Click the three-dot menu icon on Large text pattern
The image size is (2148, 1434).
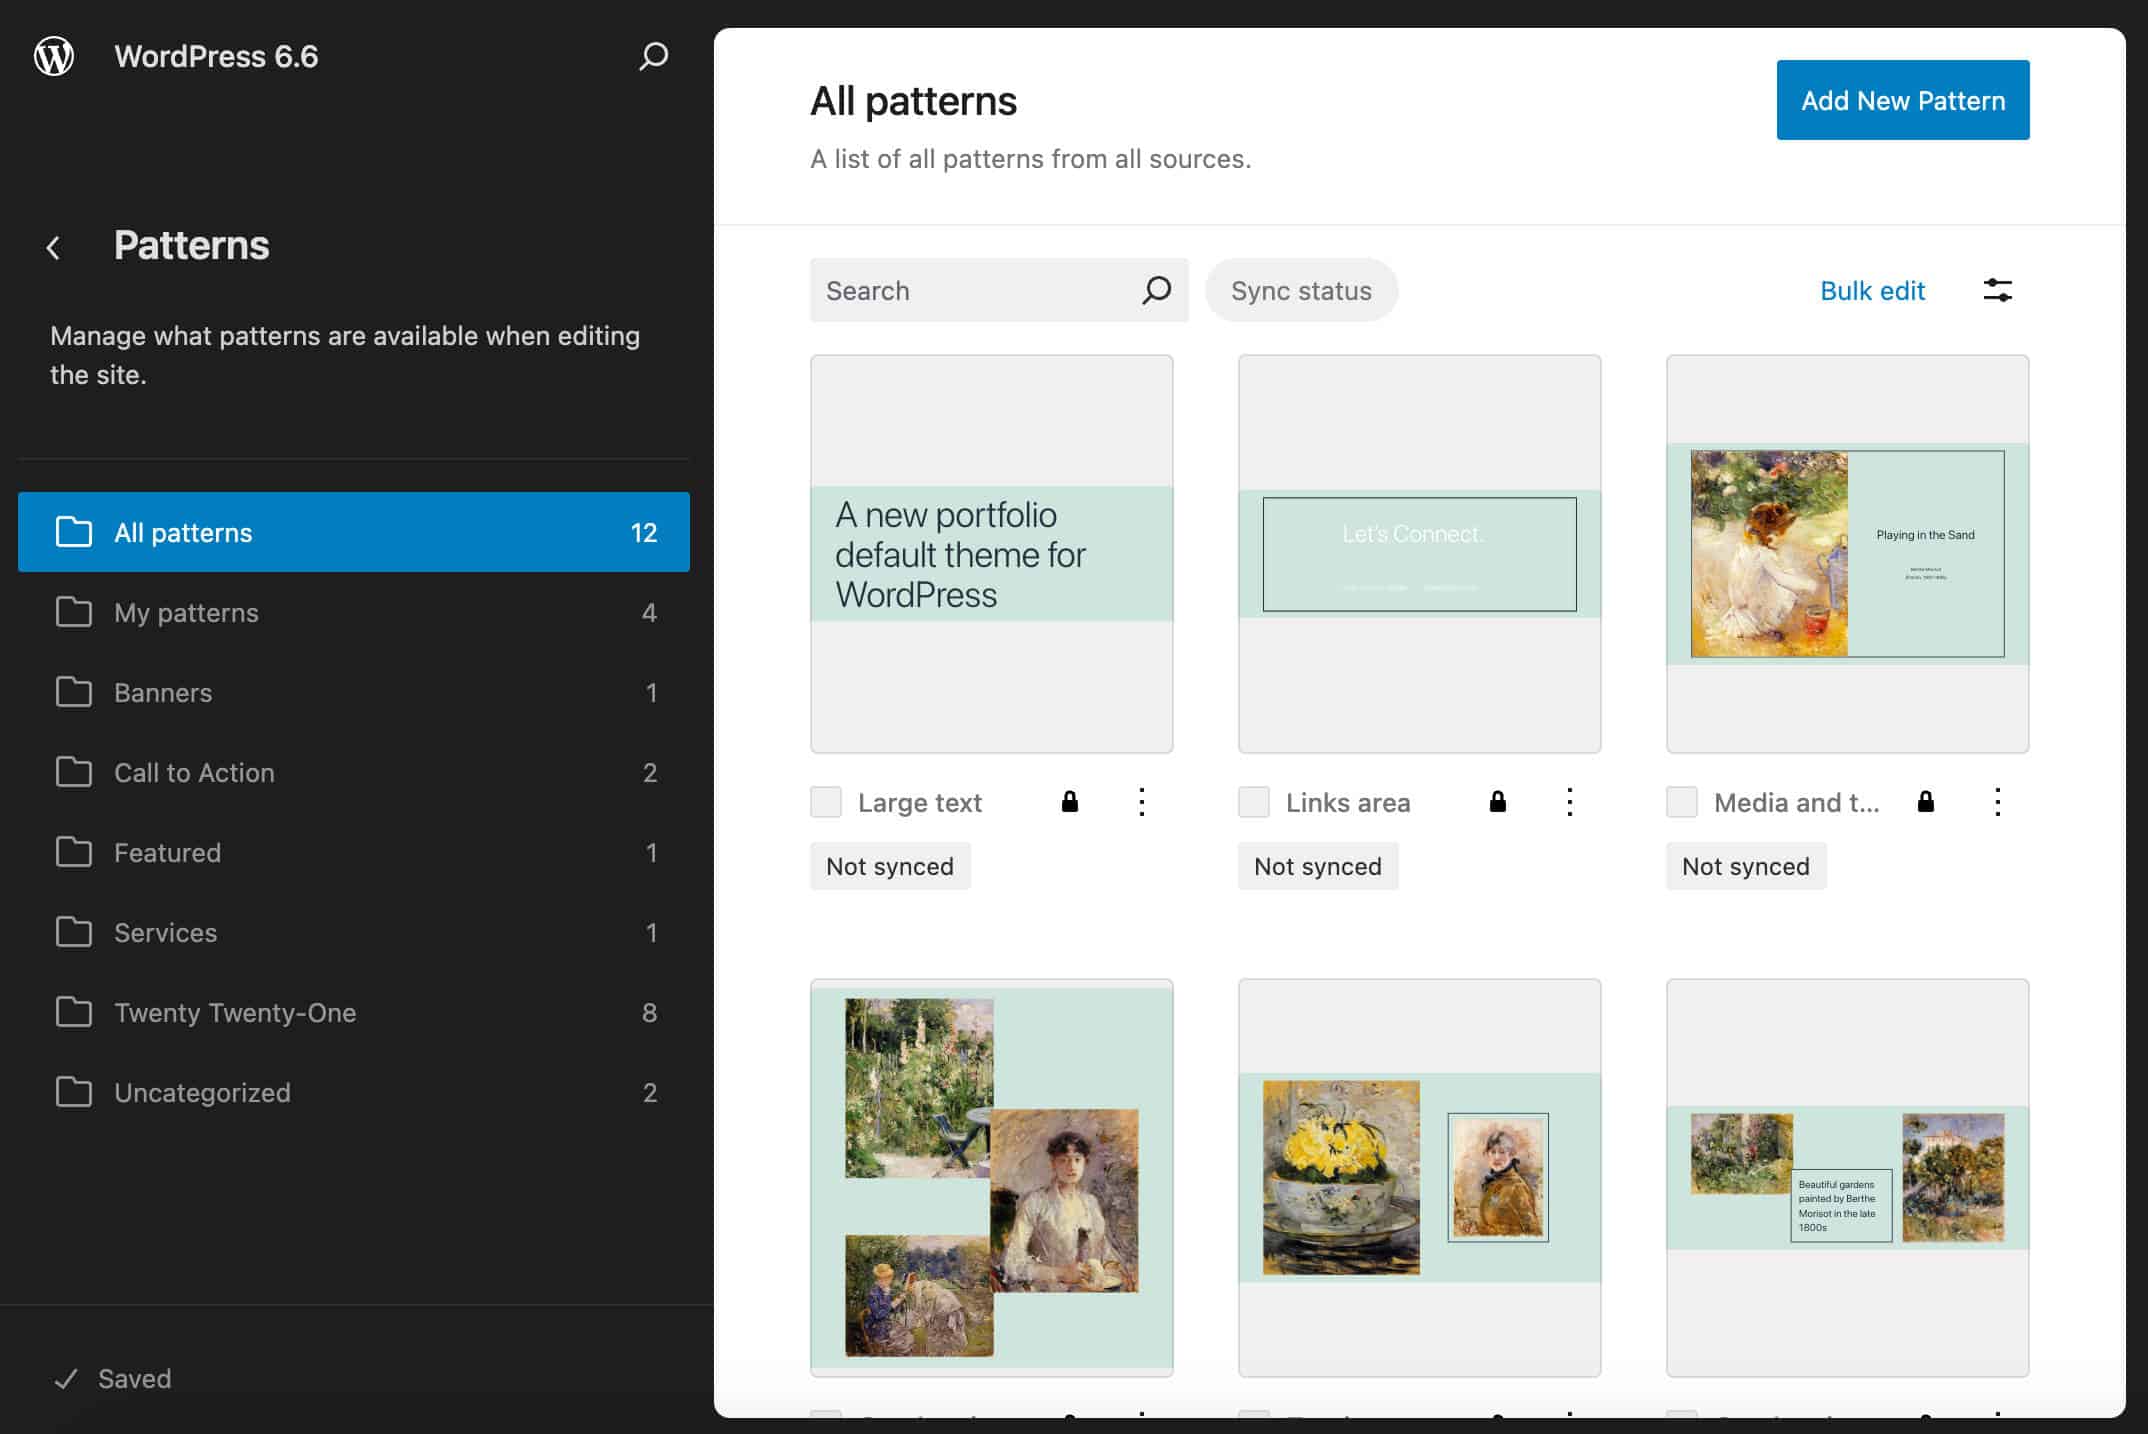1143,802
